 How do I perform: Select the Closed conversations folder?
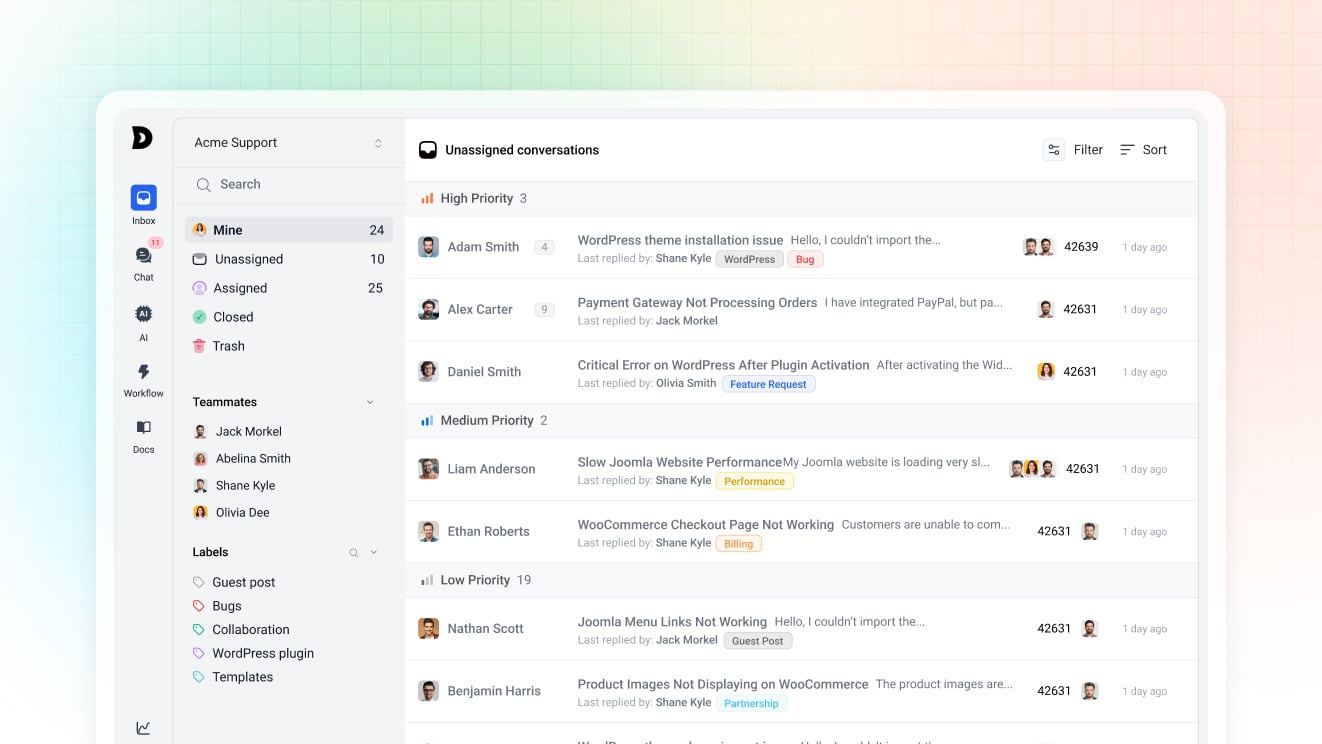click(233, 317)
